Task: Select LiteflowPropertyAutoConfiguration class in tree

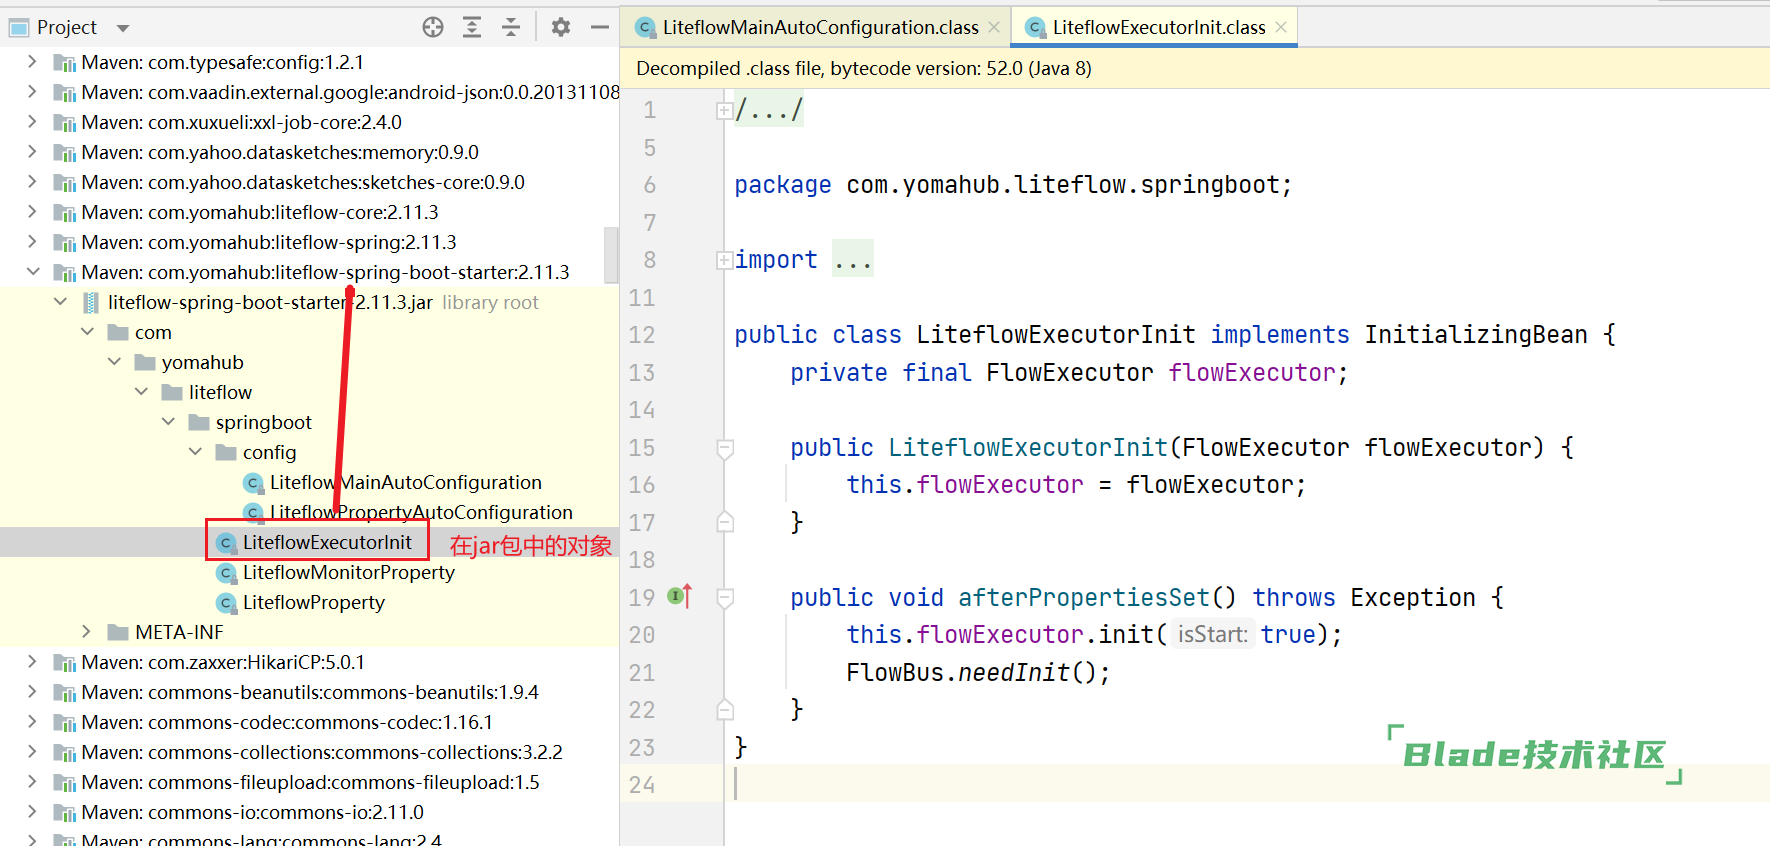Action: (x=421, y=512)
